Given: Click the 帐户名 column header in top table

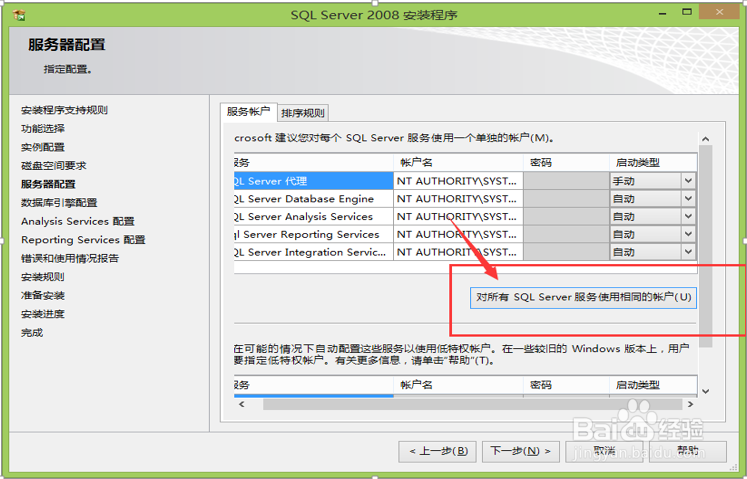Looking at the screenshot, I should (x=458, y=163).
